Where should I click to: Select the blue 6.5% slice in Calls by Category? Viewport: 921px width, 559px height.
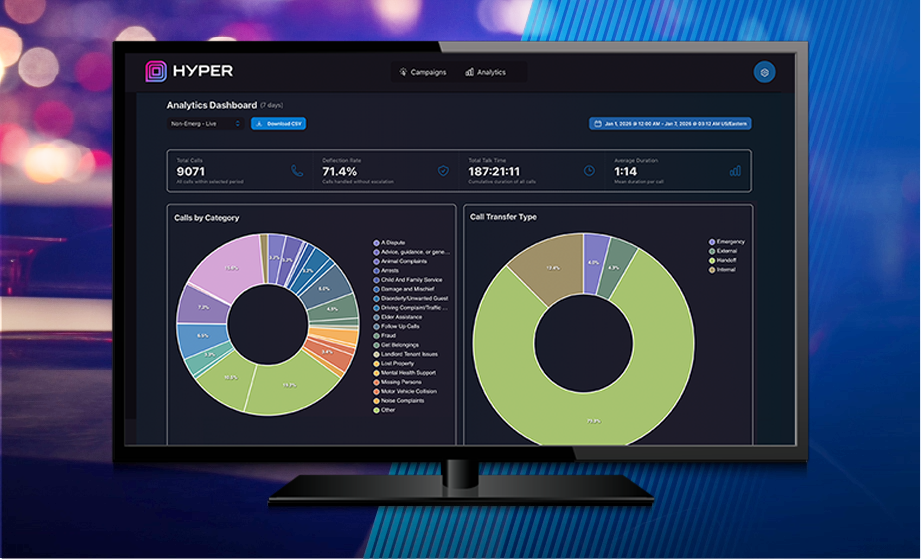coord(203,336)
